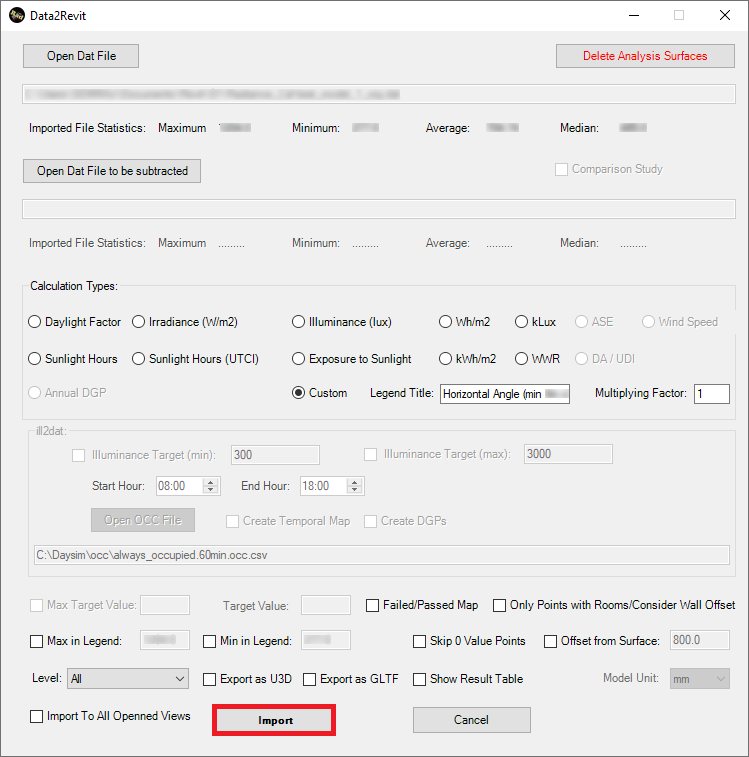749x757 pixels.
Task: Enable Failed/Passed Map checkbox
Action: pyautogui.click(x=372, y=605)
